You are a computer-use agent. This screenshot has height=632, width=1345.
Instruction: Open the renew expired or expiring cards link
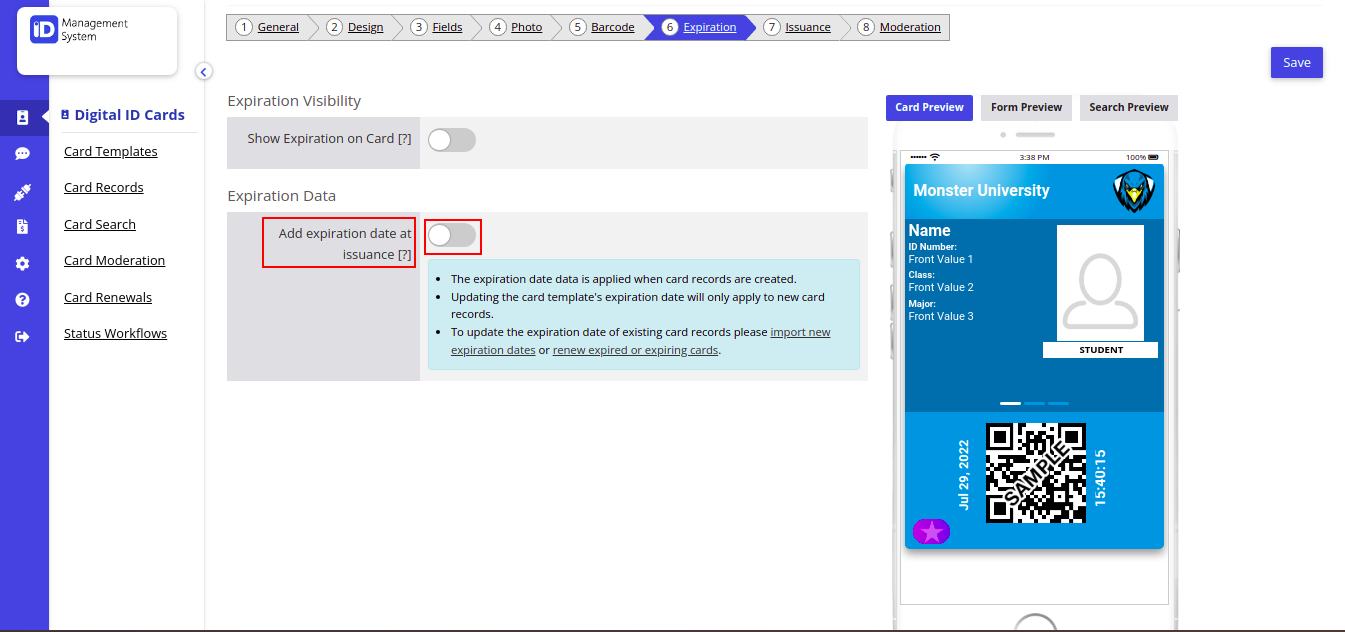pyautogui.click(x=635, y=350)
